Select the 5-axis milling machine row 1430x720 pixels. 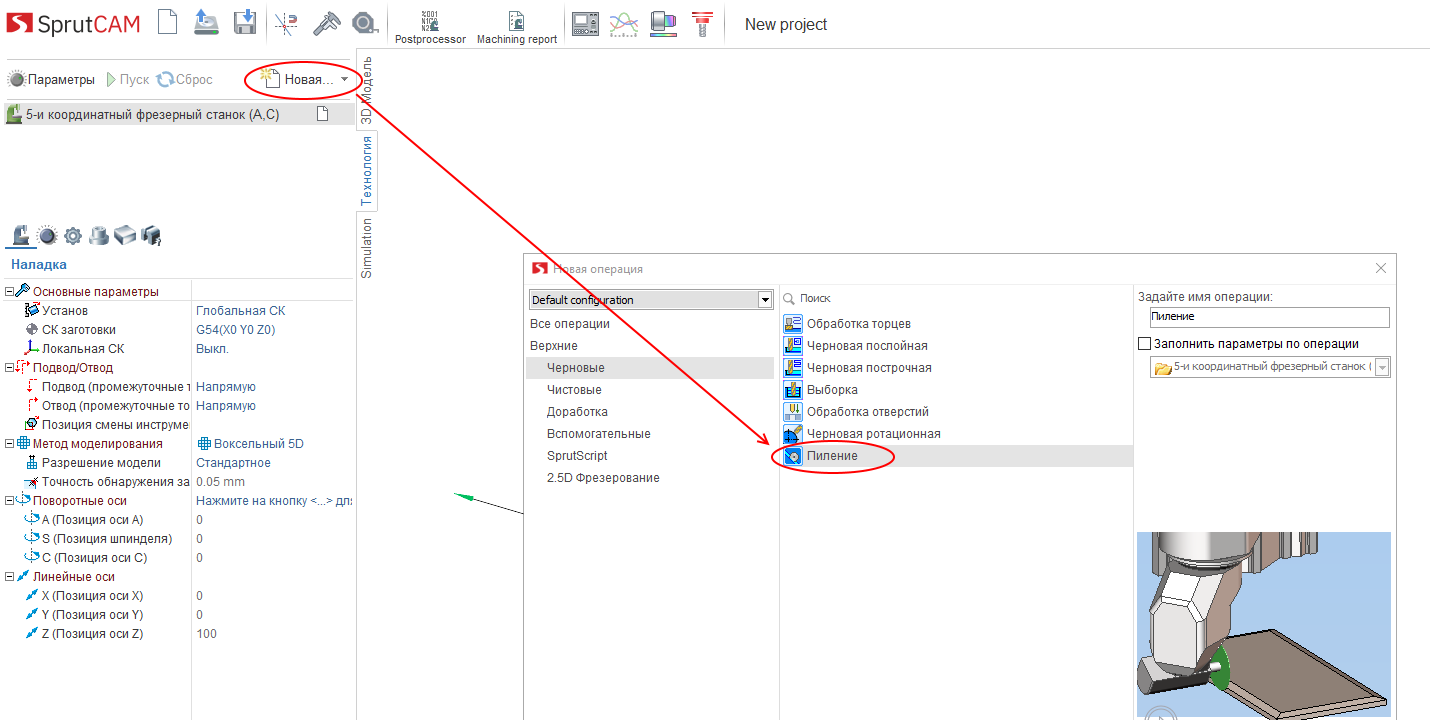178,114
